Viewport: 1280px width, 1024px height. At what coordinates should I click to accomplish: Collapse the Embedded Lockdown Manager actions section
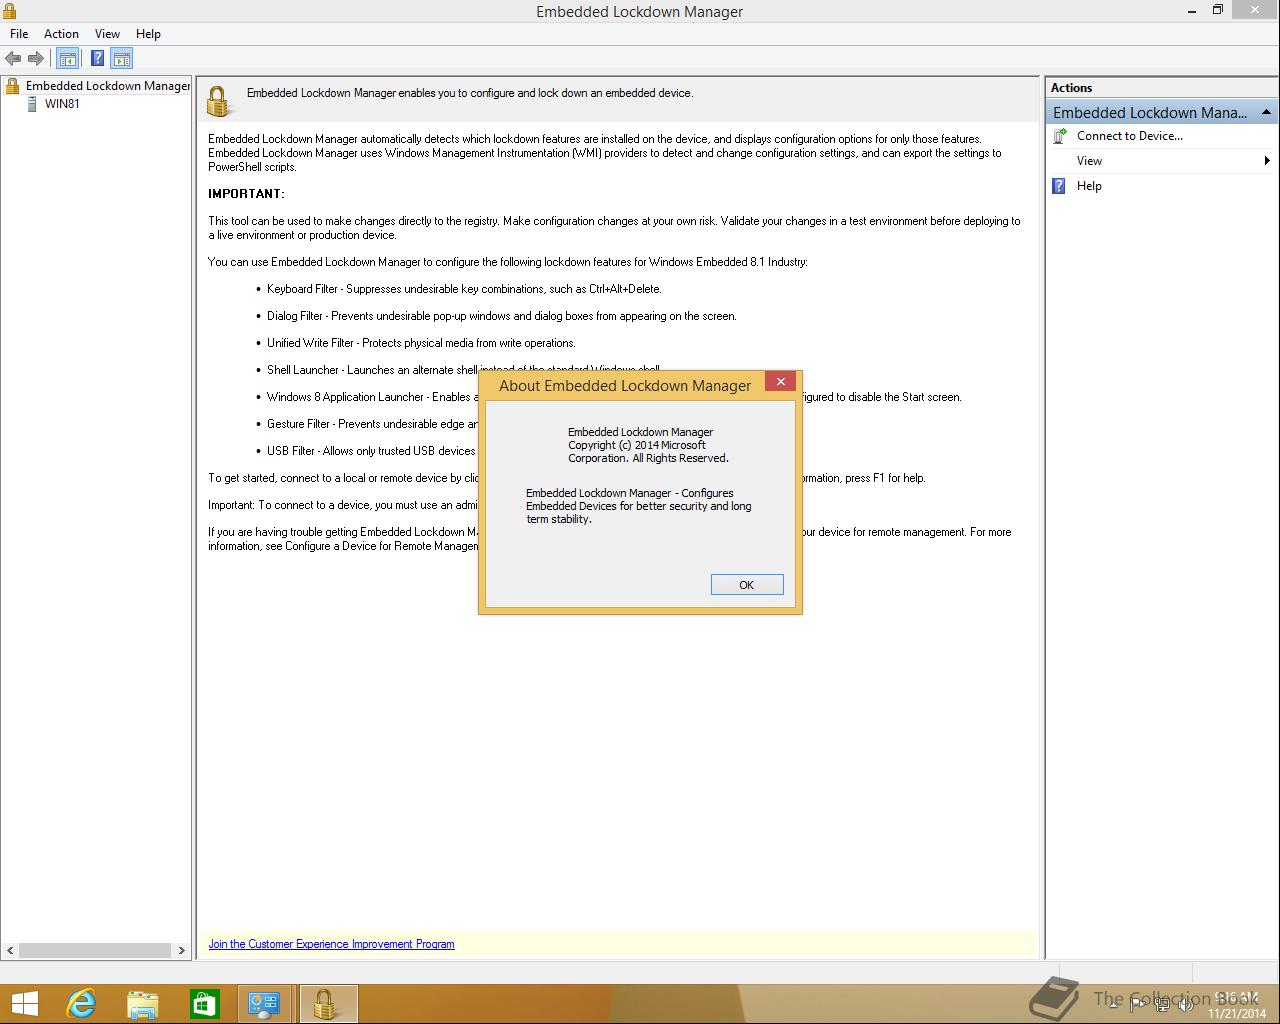click(1265, 112)
